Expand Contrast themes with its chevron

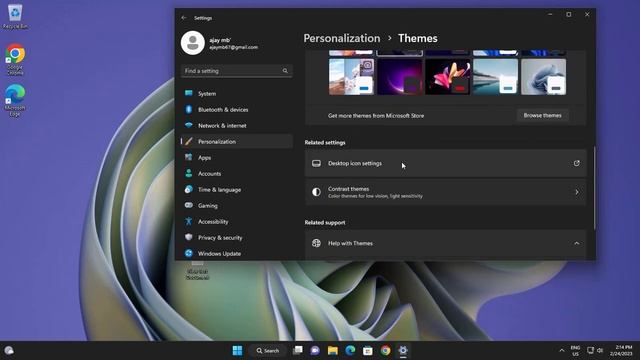click(577, 192)
